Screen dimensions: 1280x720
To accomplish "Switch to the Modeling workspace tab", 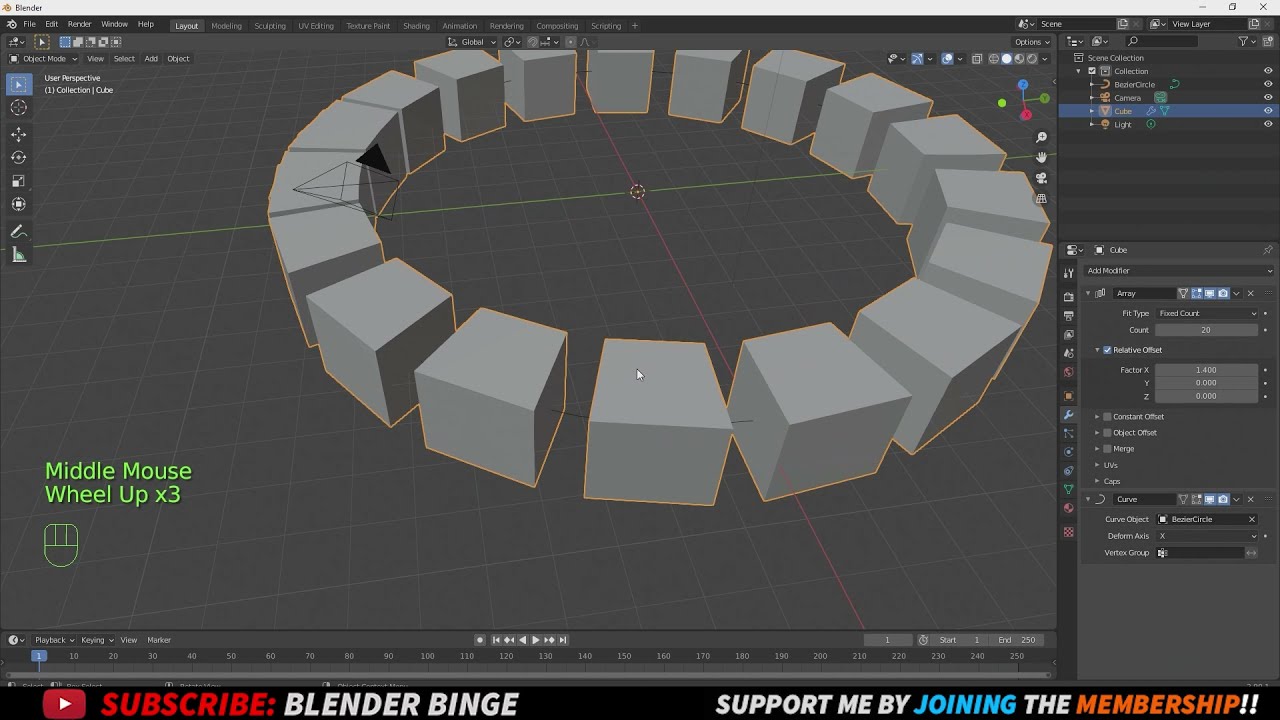I will point(226,26).
